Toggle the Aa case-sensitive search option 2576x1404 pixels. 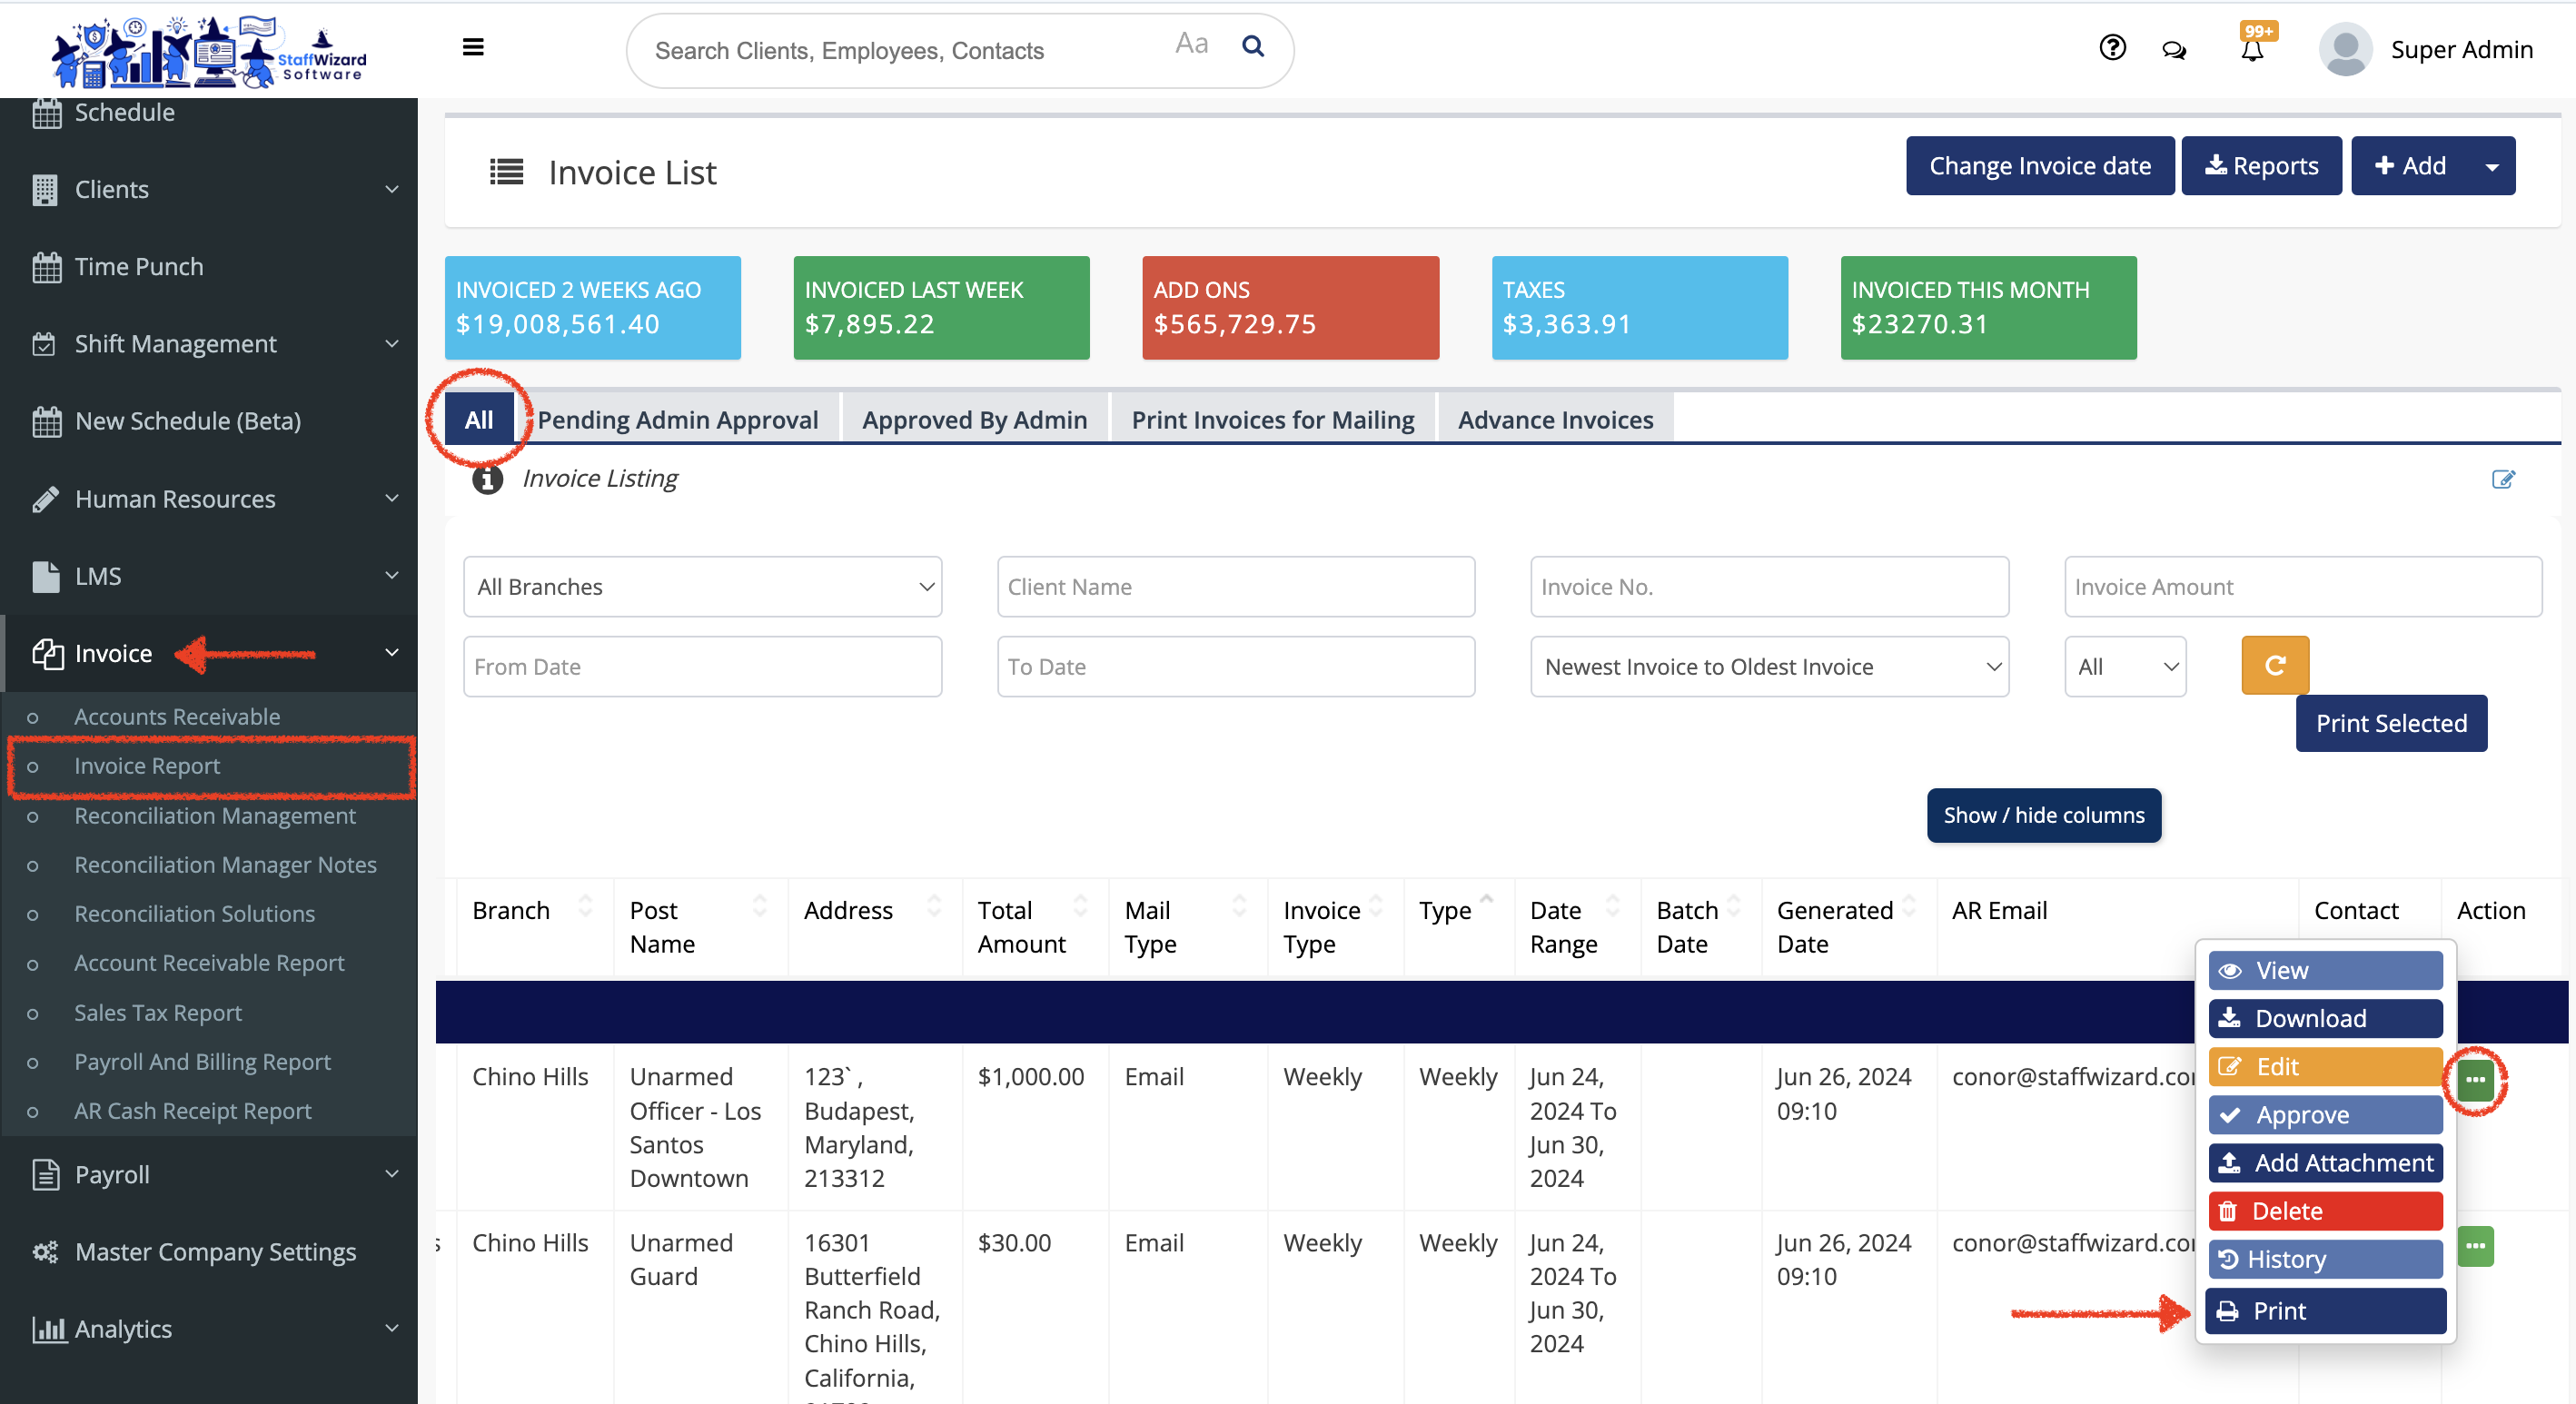[x=1191, y=44]
